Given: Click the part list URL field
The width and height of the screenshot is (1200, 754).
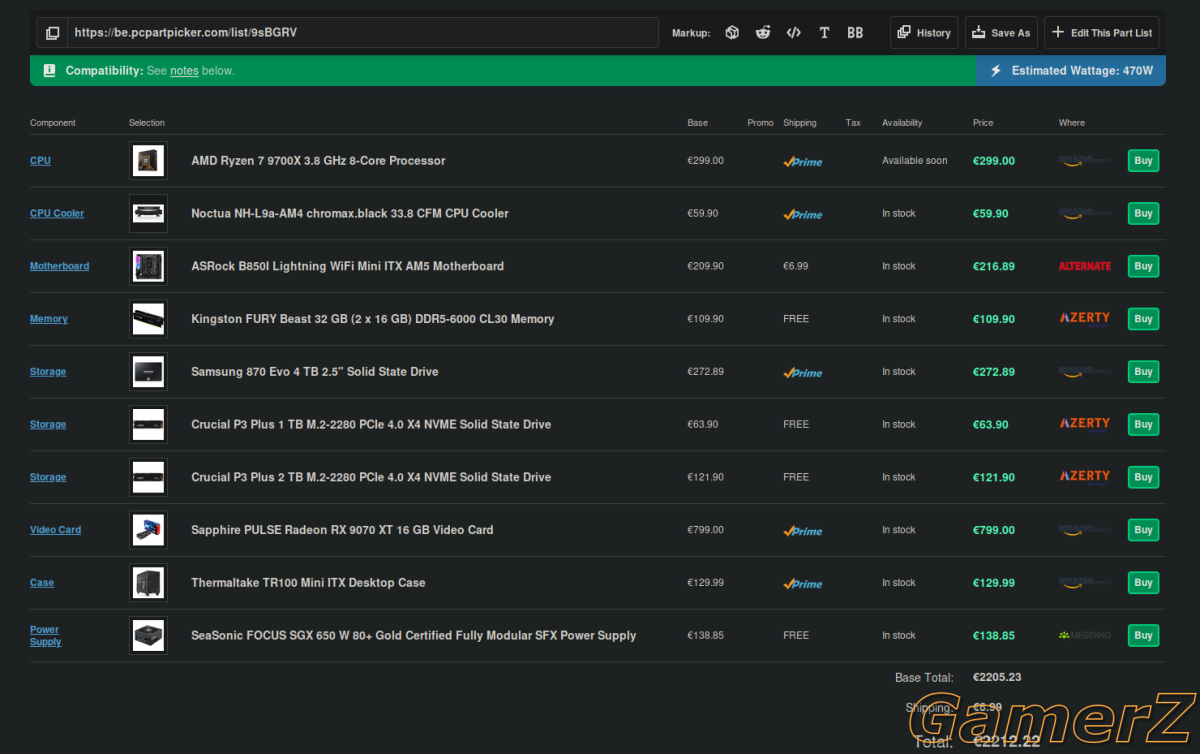Looking at the screenshot, I should tap(363, 33).
